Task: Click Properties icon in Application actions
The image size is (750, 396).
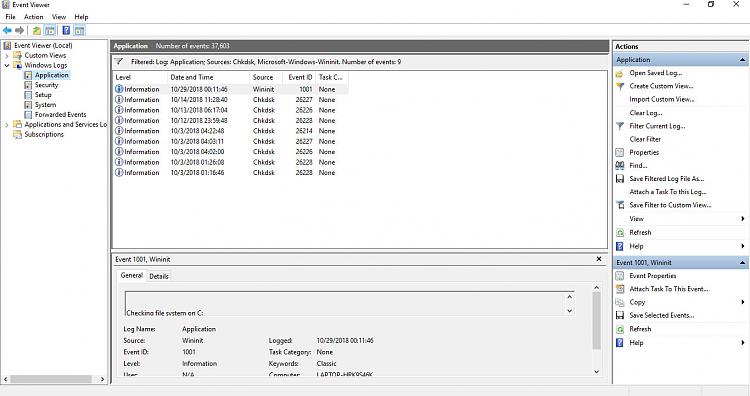Action: tap(619, 153)
